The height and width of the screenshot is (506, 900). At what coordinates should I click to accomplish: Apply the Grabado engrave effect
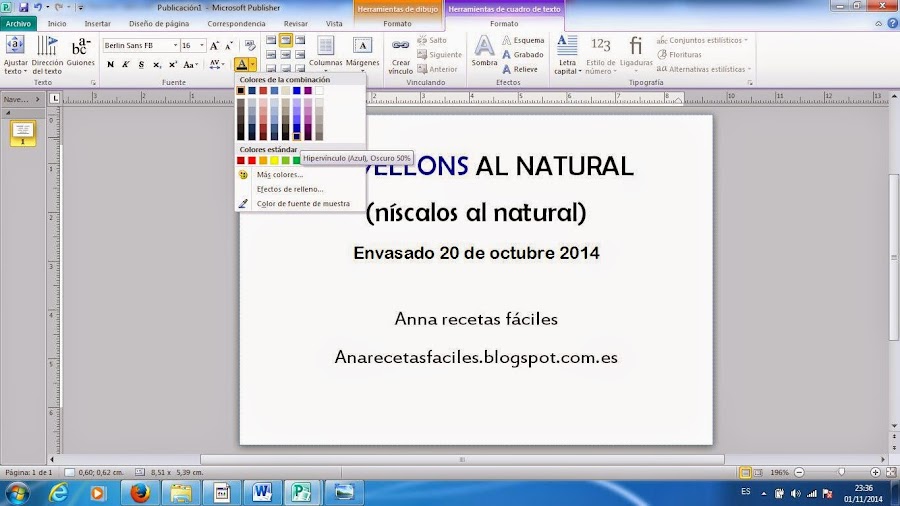click(523, 55)
